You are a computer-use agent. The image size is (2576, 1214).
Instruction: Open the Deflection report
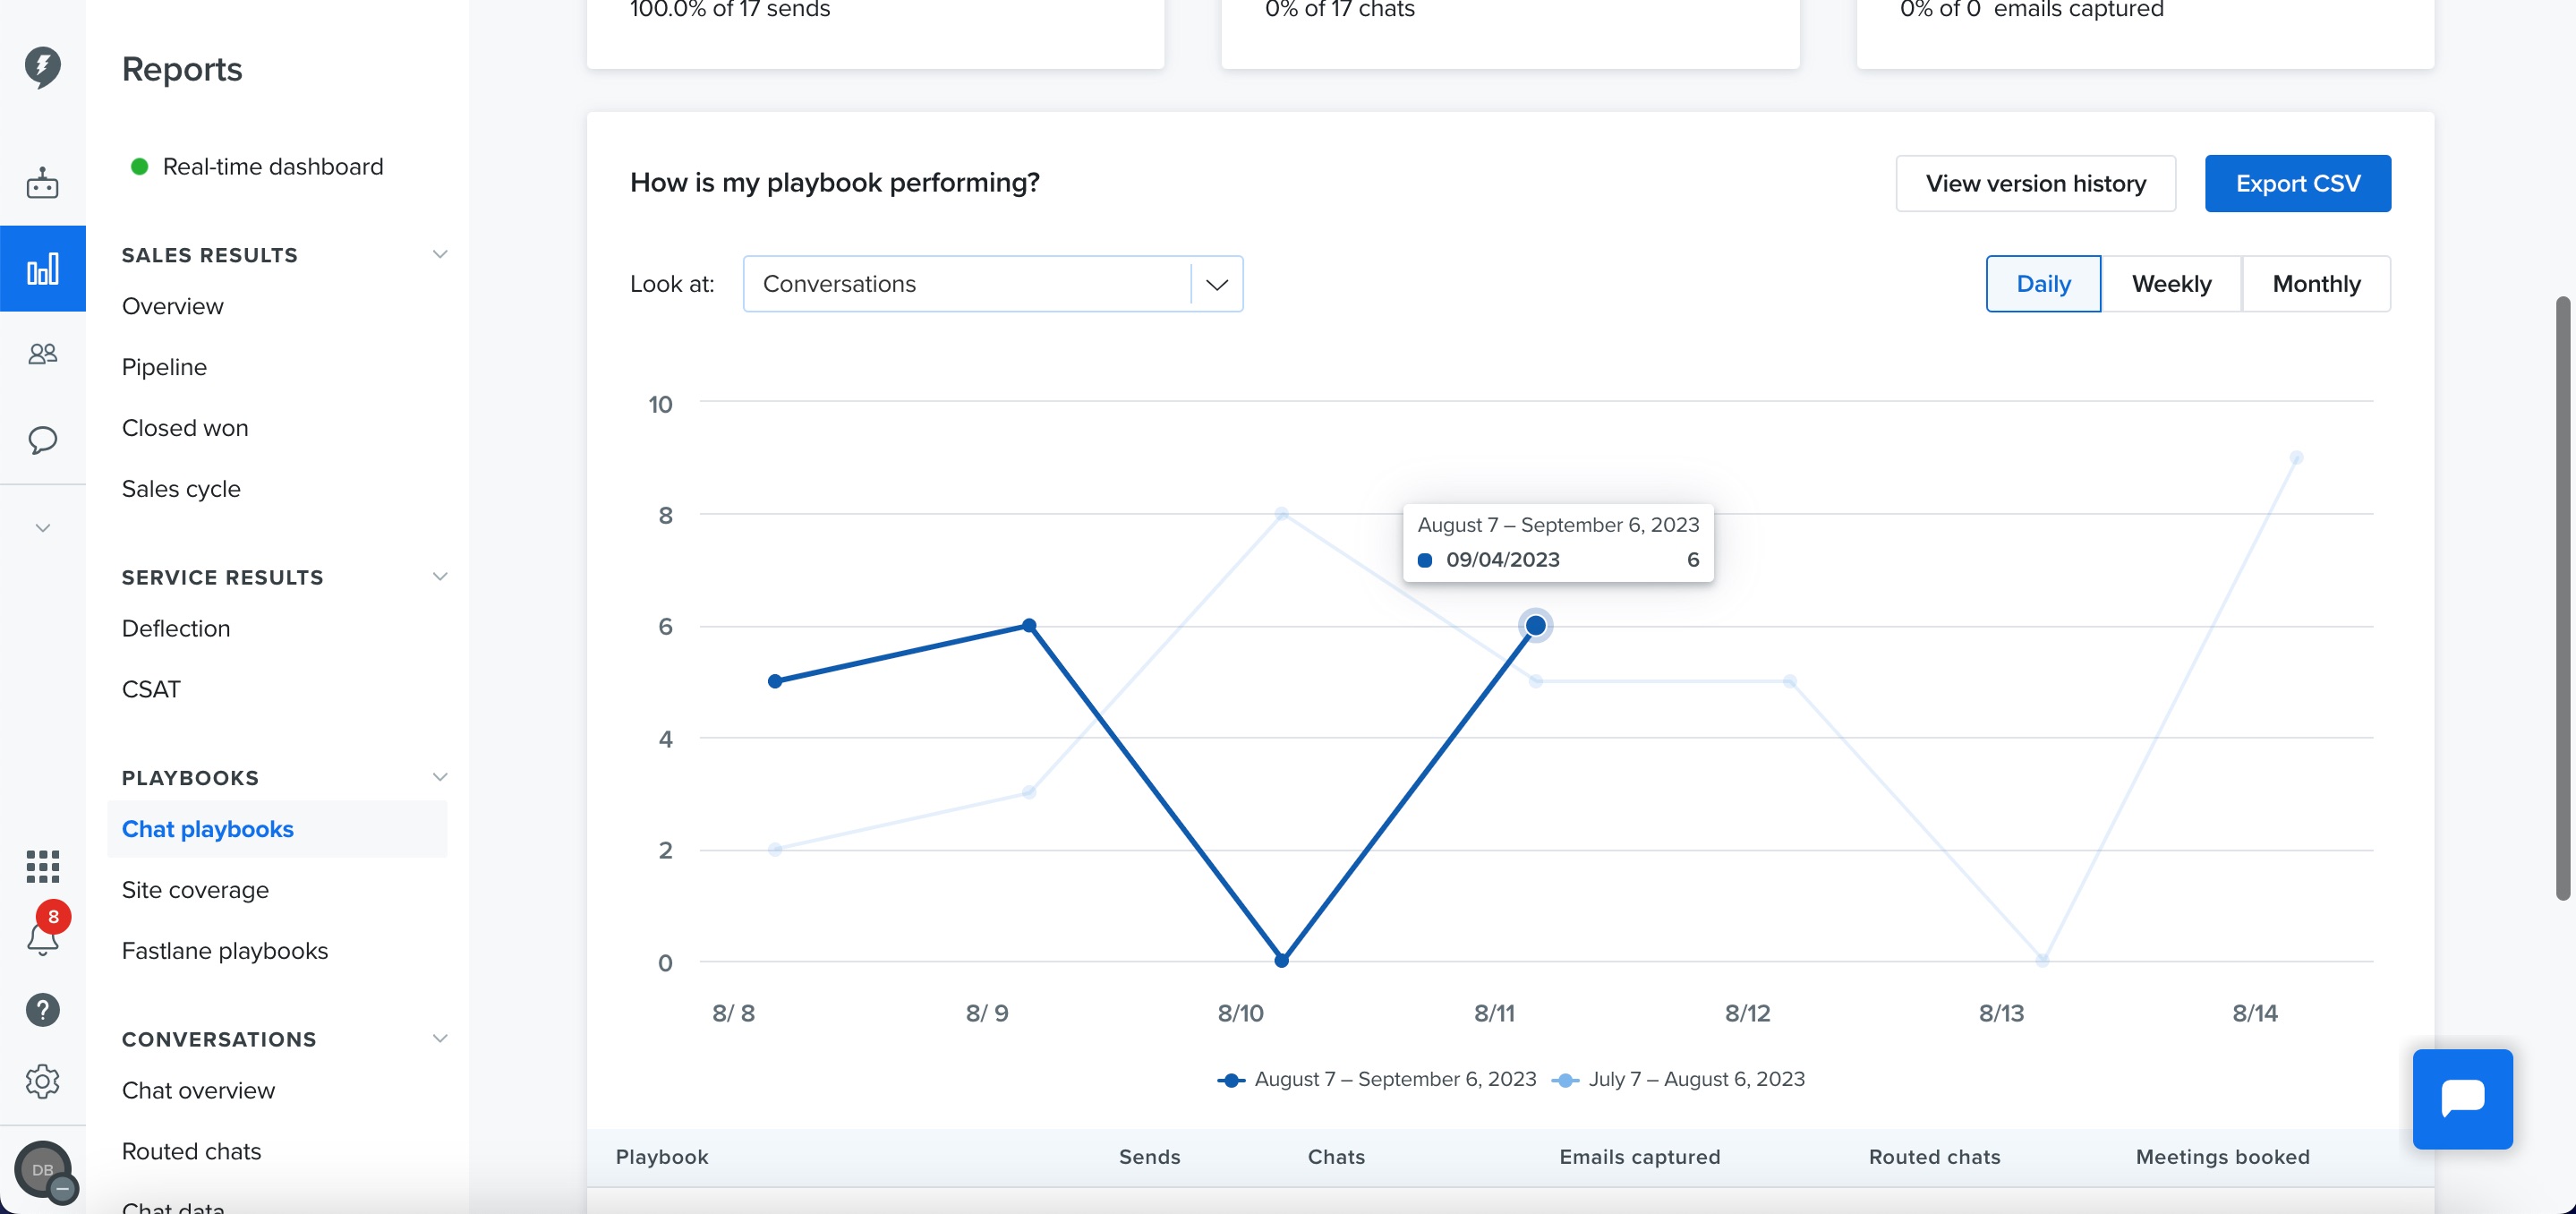coord(176,628)
